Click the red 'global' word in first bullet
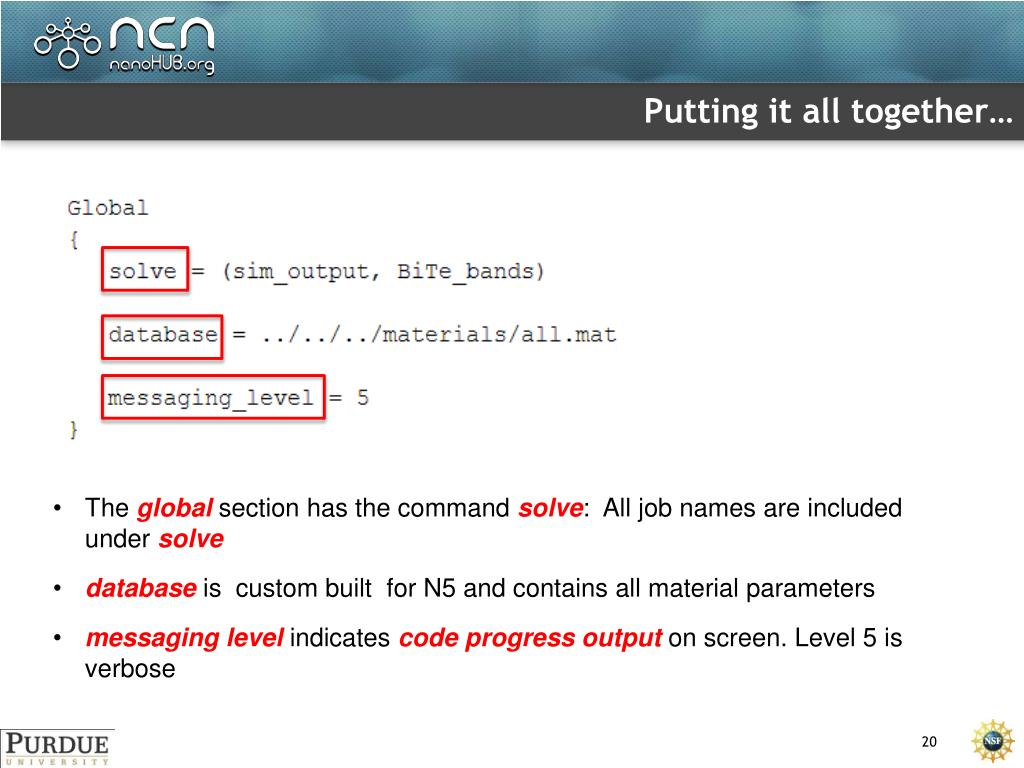 coord(174,507)
